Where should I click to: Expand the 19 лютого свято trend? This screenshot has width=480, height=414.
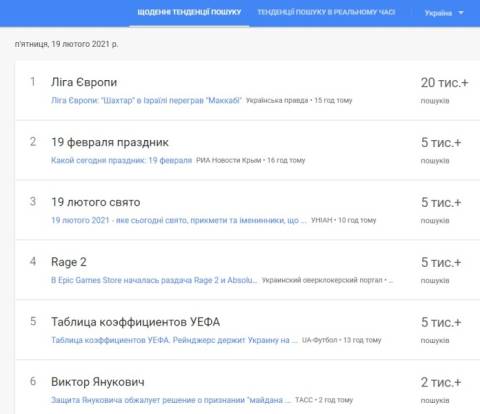click(x=247, y=210)
